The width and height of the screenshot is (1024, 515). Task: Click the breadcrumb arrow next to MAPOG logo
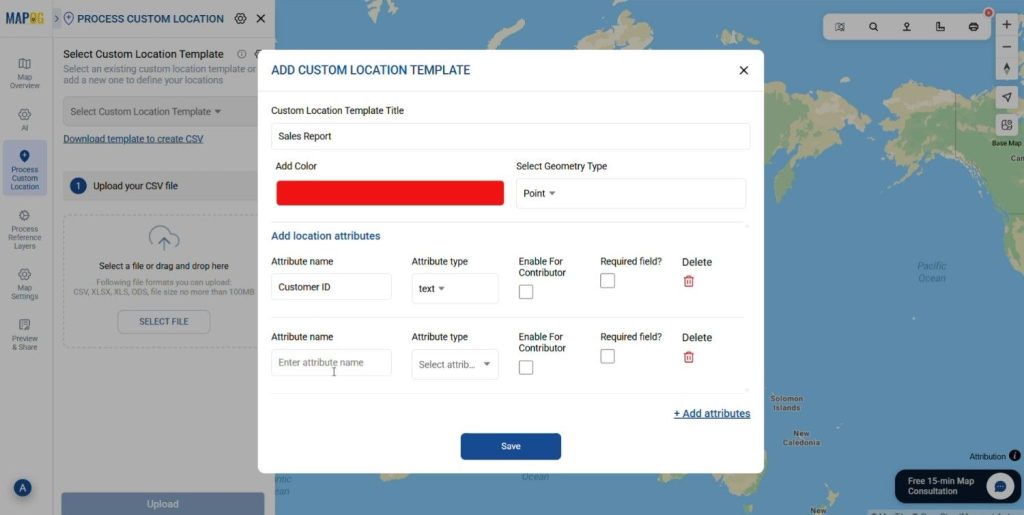(56, 18)
